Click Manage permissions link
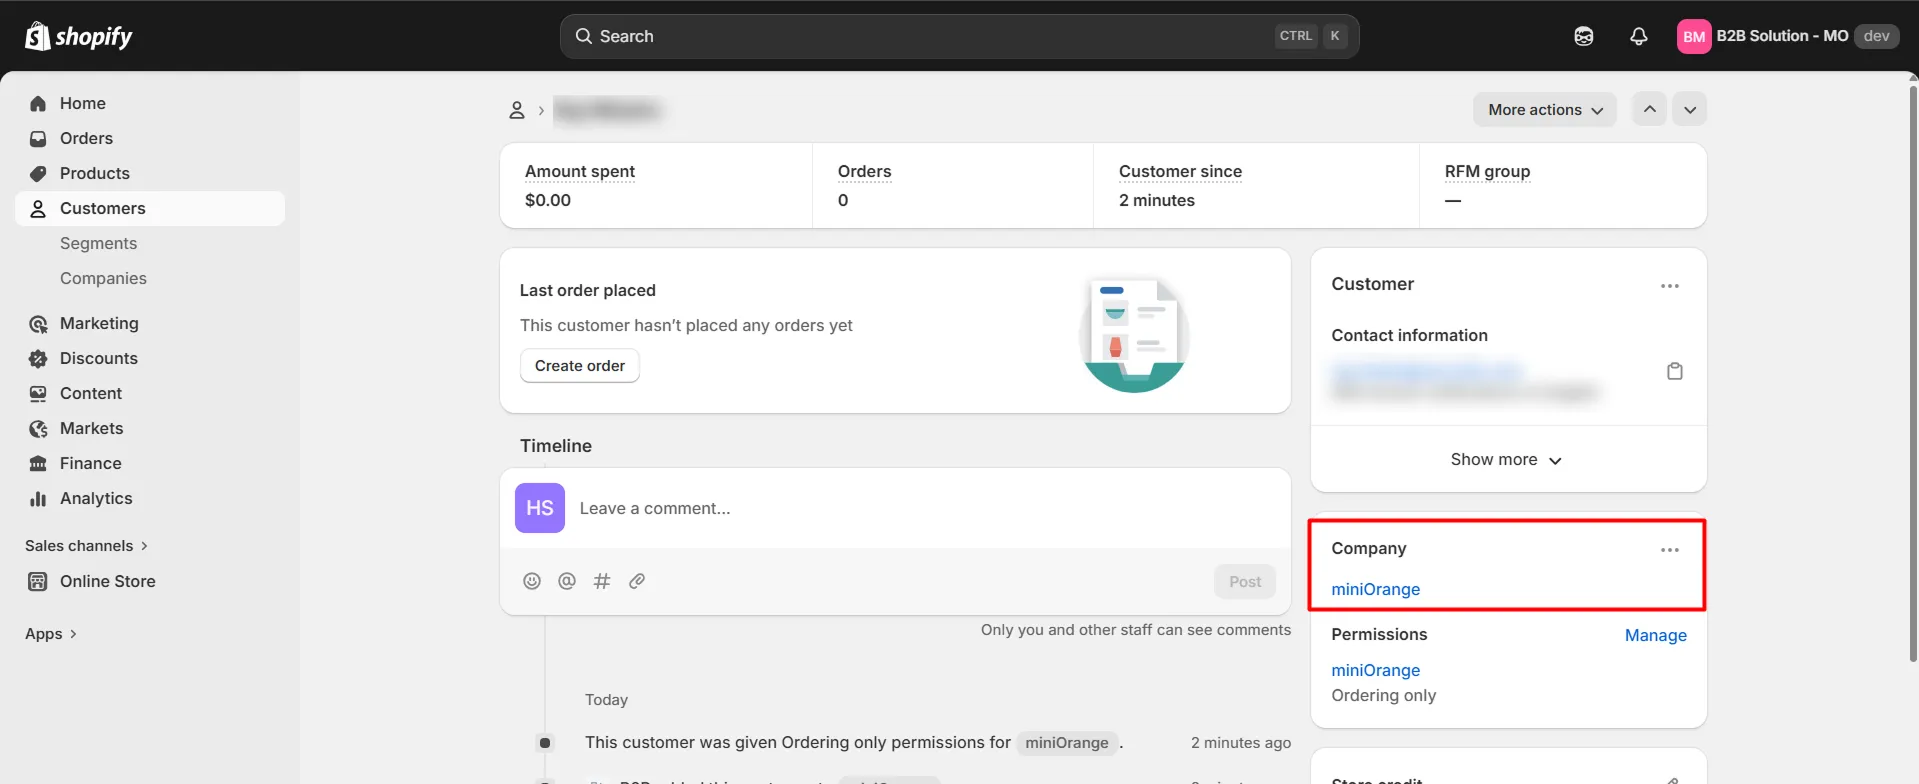Screen dimensions: 1919x784 tap(1656, 636)
